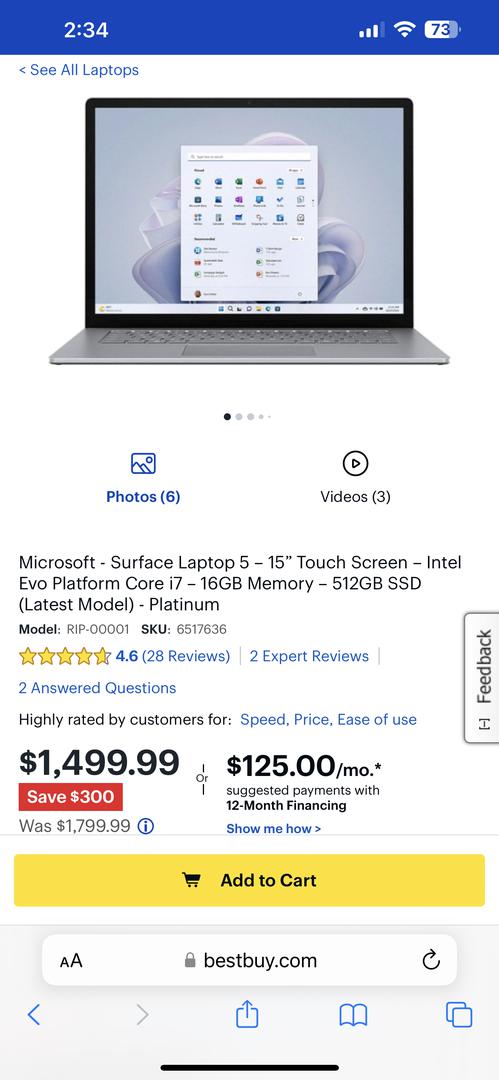Open AA reader text options
The image size is (499, 1080).
point(71,960)
